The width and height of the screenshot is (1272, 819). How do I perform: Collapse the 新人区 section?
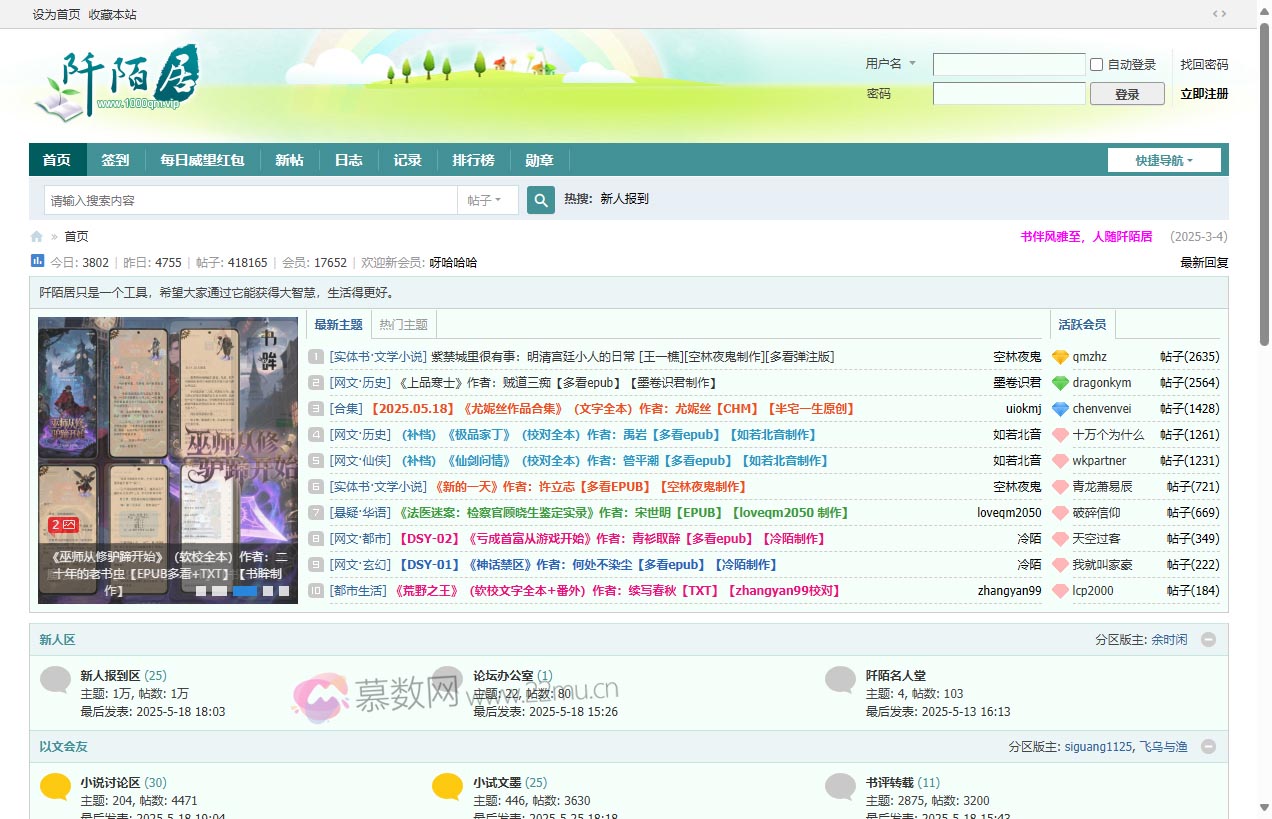tap(1208, 640)
